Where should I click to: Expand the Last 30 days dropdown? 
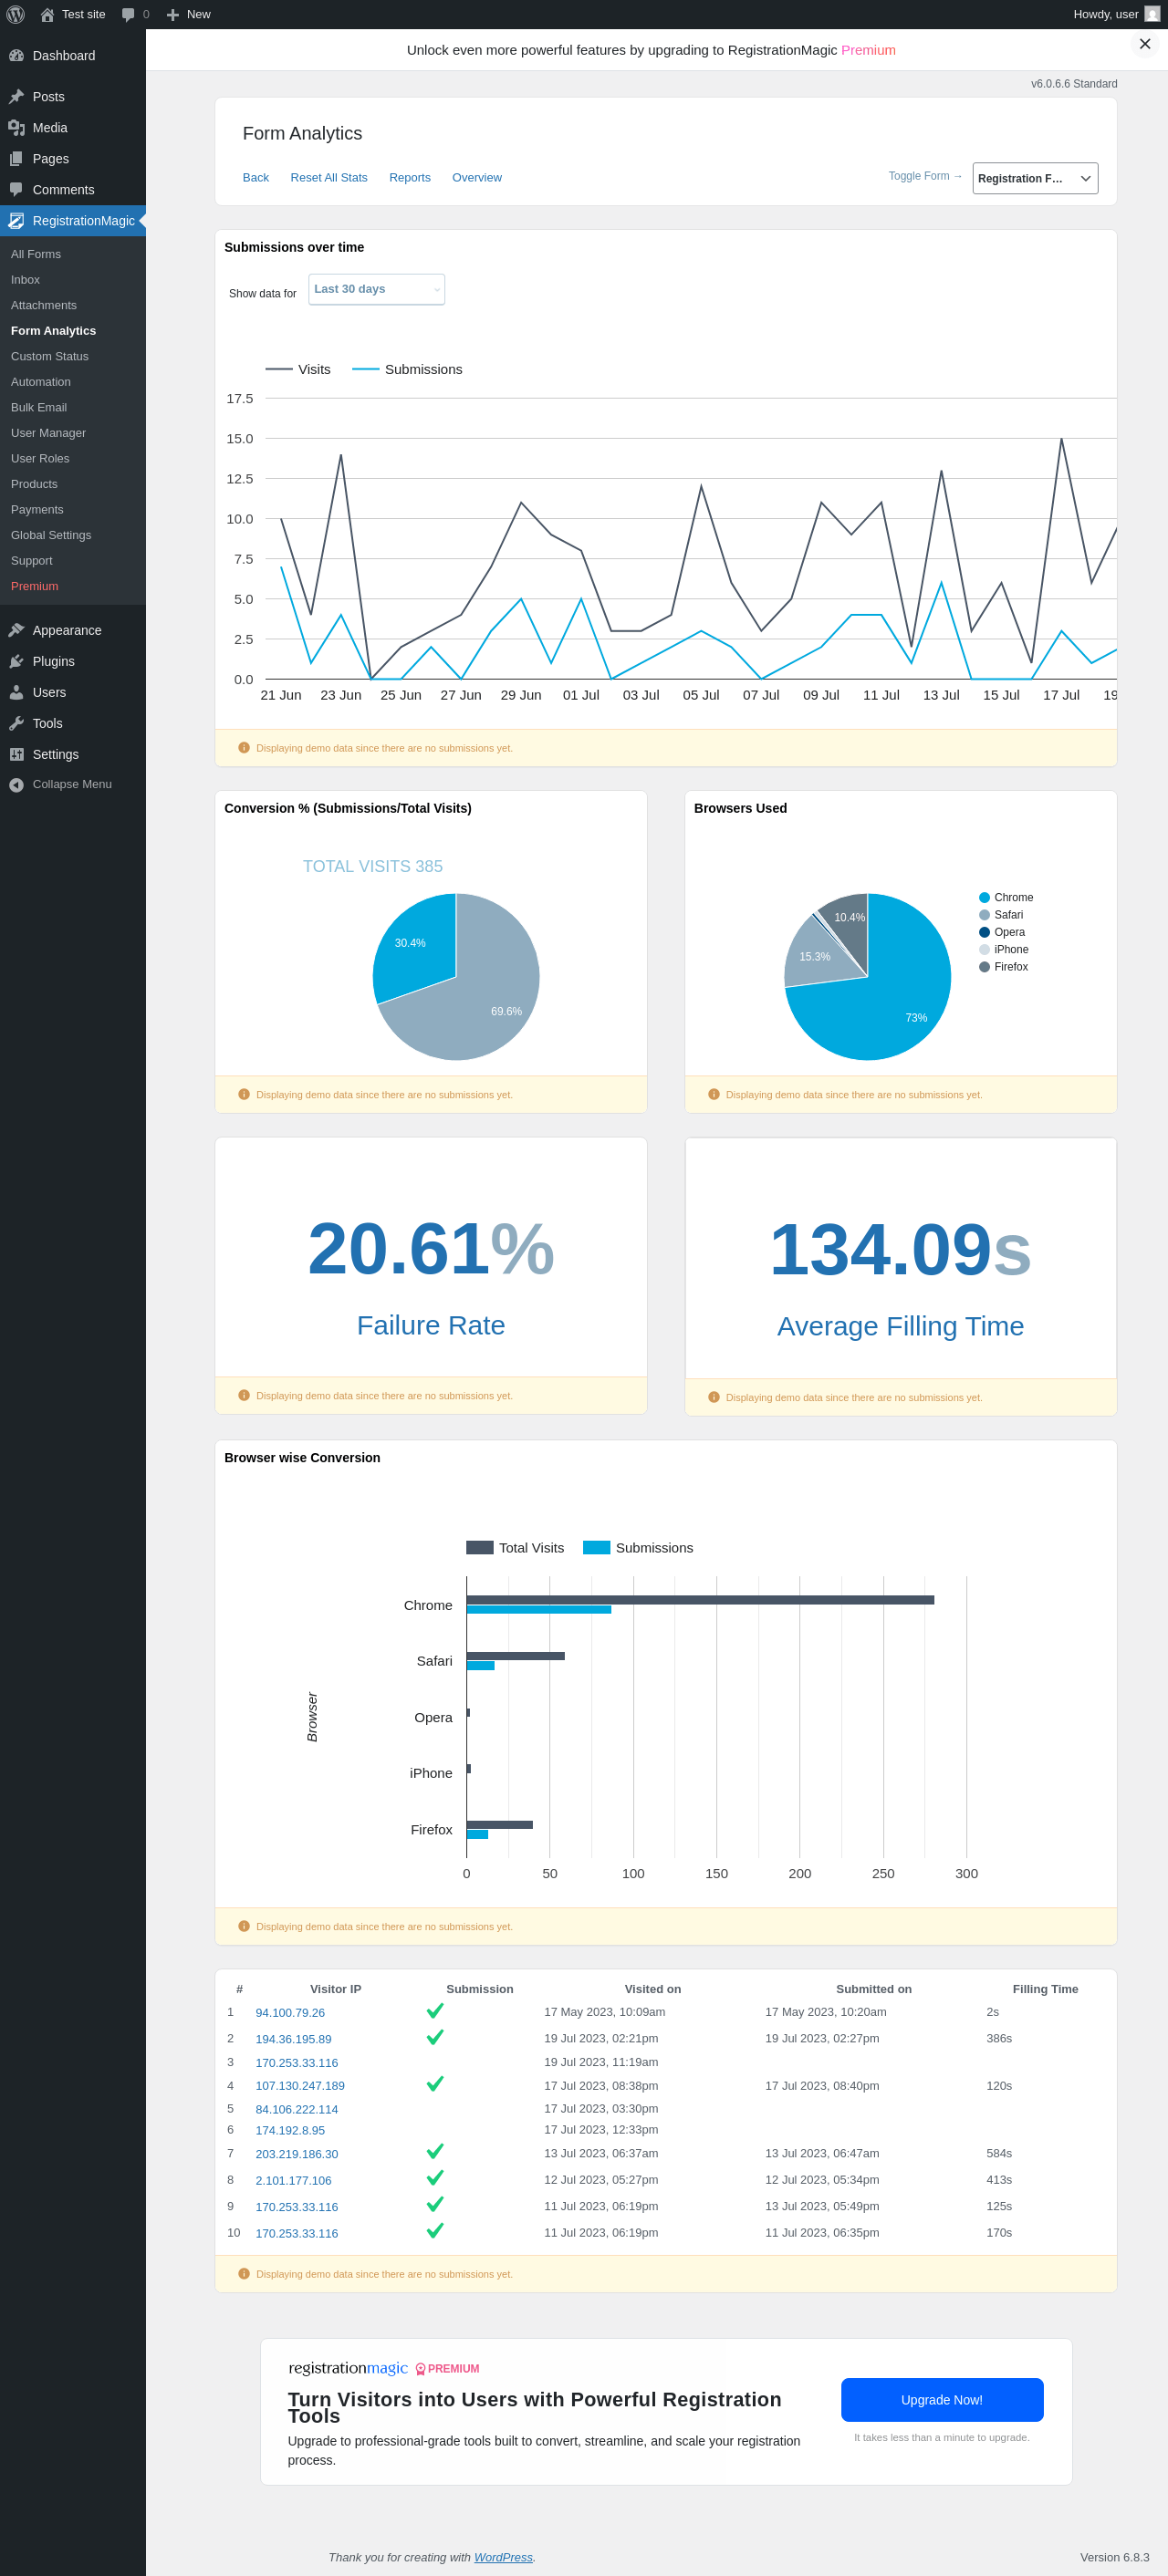[x=376, y=289]
